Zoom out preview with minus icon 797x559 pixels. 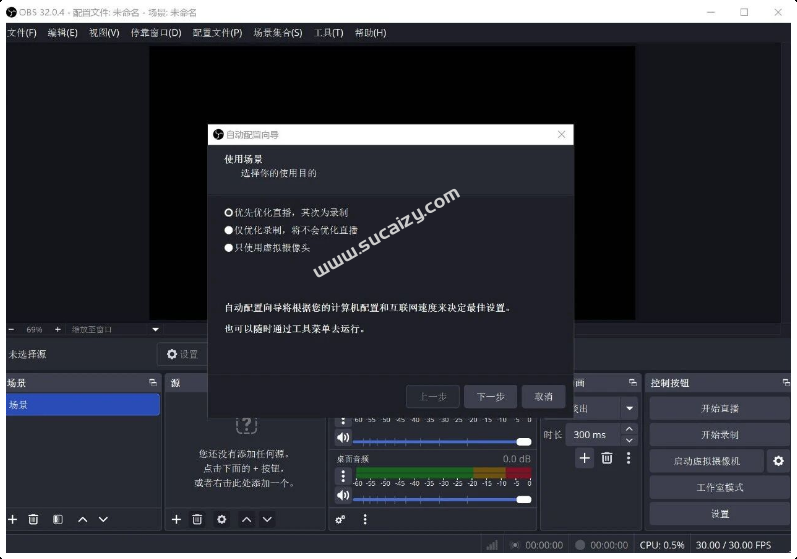(12, 329)
